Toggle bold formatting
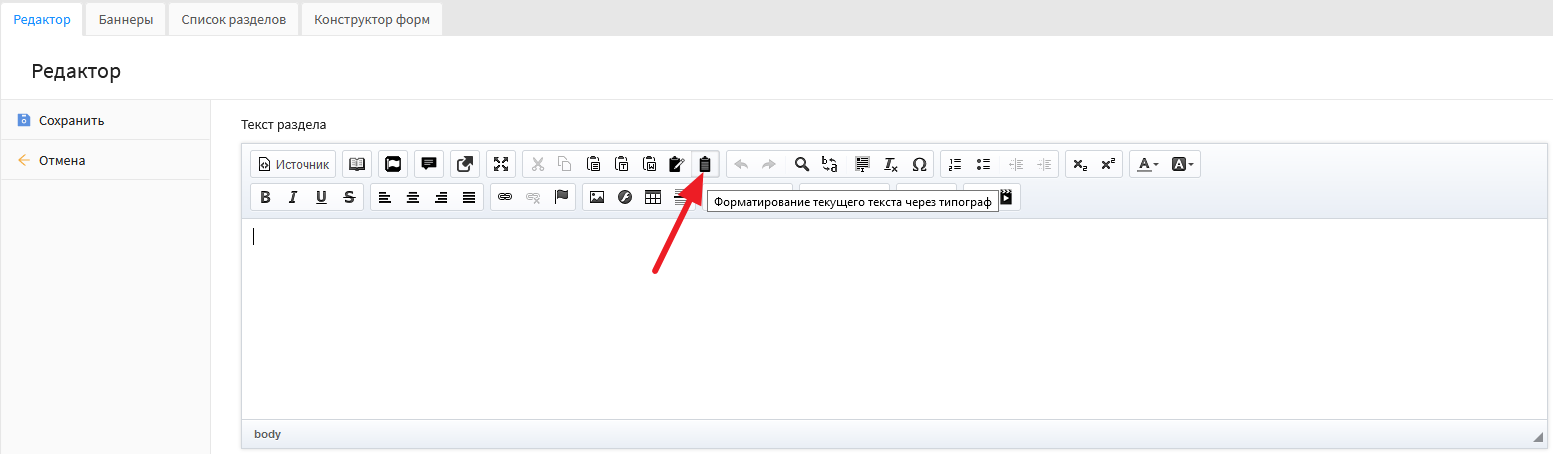Image resolution: width=1553 pixels, height=454 pixels. point(265,197)
